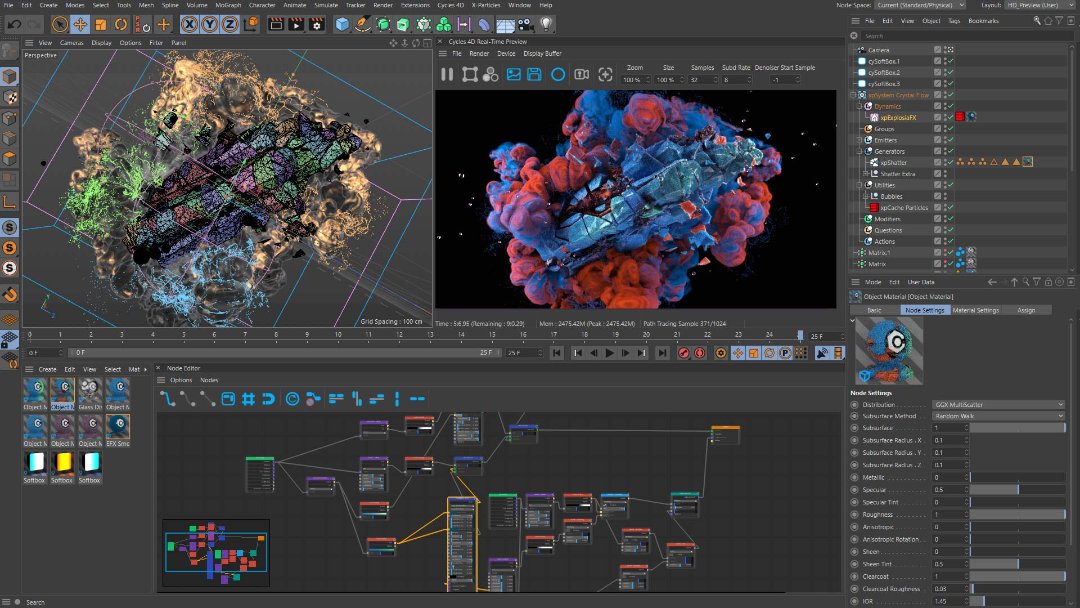Pause the Cycles 4D real-time preview render

(x=447, y=74)
